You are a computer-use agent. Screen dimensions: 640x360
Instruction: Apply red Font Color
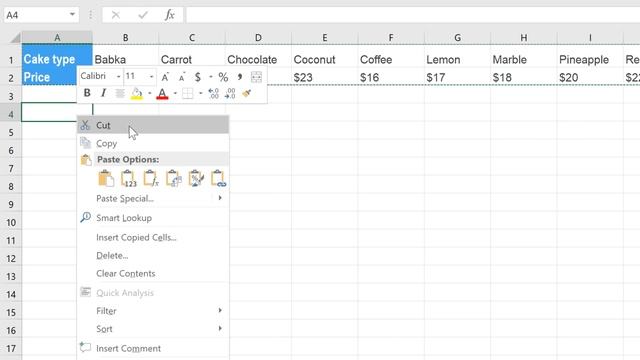[162, 93]
